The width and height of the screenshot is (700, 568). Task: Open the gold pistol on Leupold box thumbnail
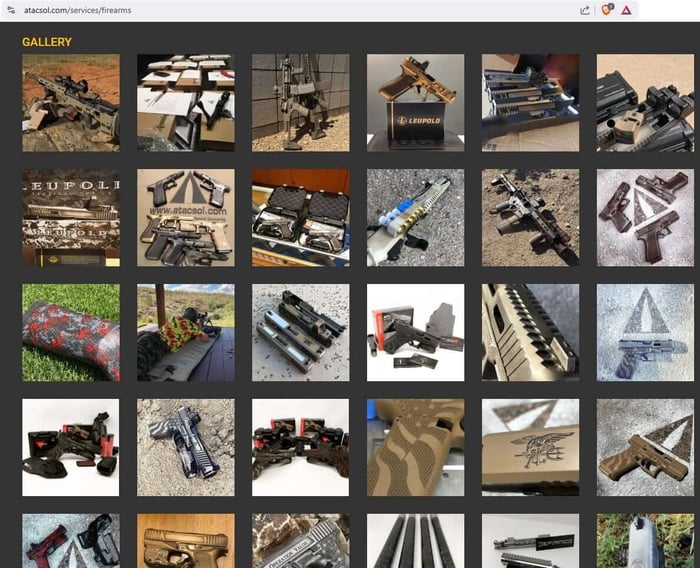point(415,102)
